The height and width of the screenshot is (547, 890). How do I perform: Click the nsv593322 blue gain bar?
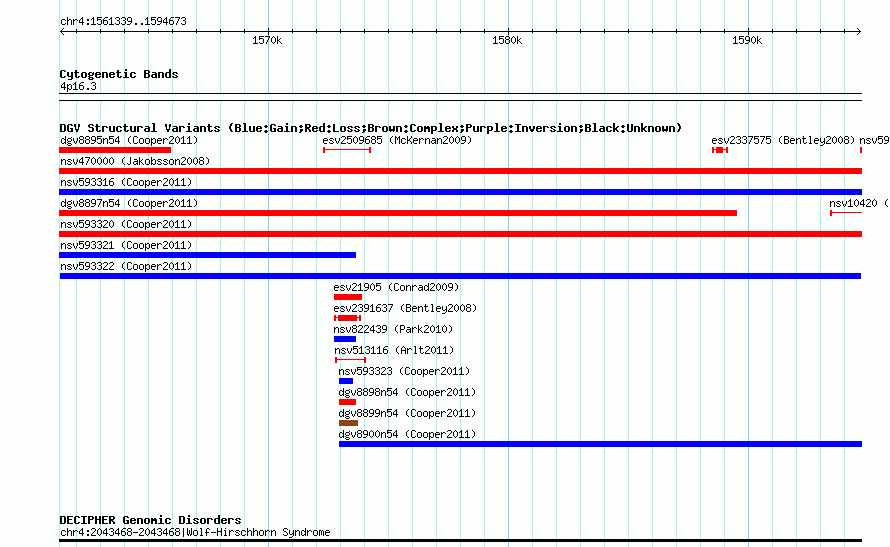point(460,276)
